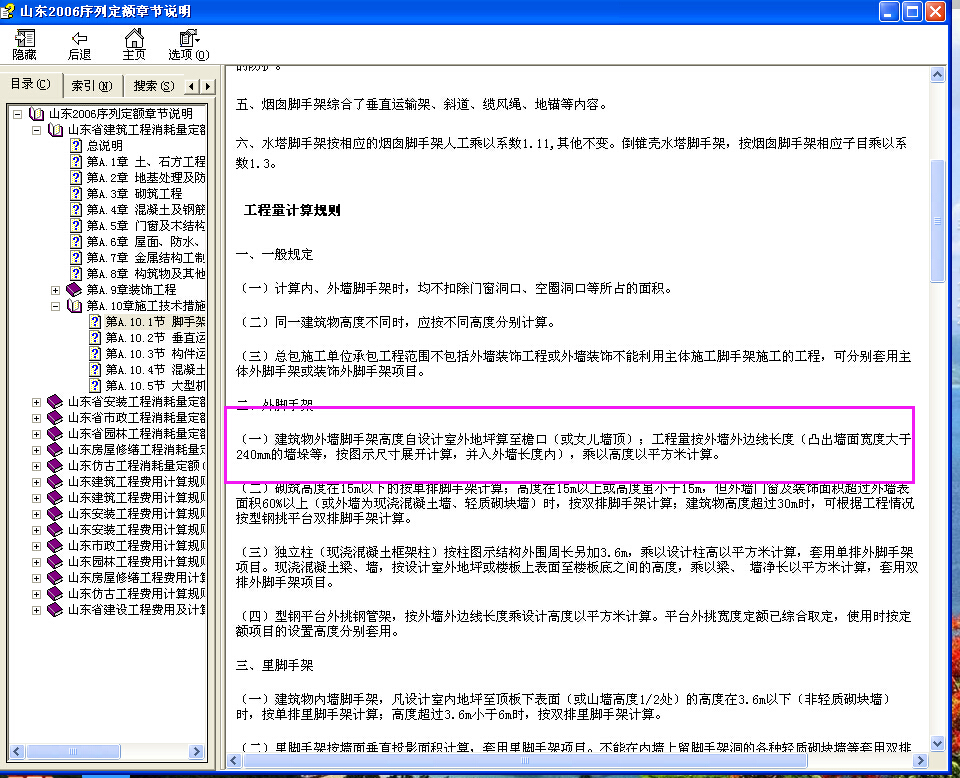Click the 后退 (Back) toolbar button

[80, 45]
